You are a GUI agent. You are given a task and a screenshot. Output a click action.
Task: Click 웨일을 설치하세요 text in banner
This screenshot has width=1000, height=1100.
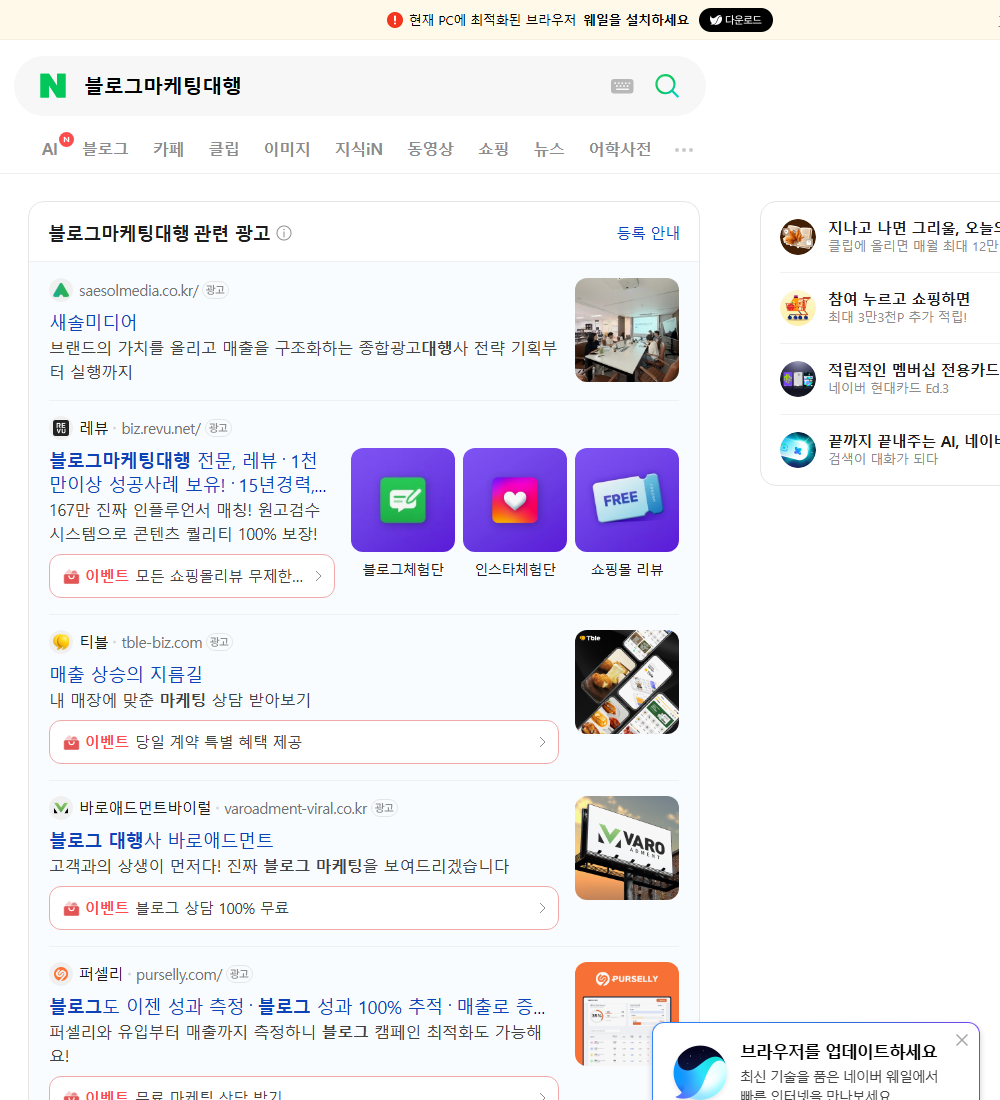[x=636, y=20]
